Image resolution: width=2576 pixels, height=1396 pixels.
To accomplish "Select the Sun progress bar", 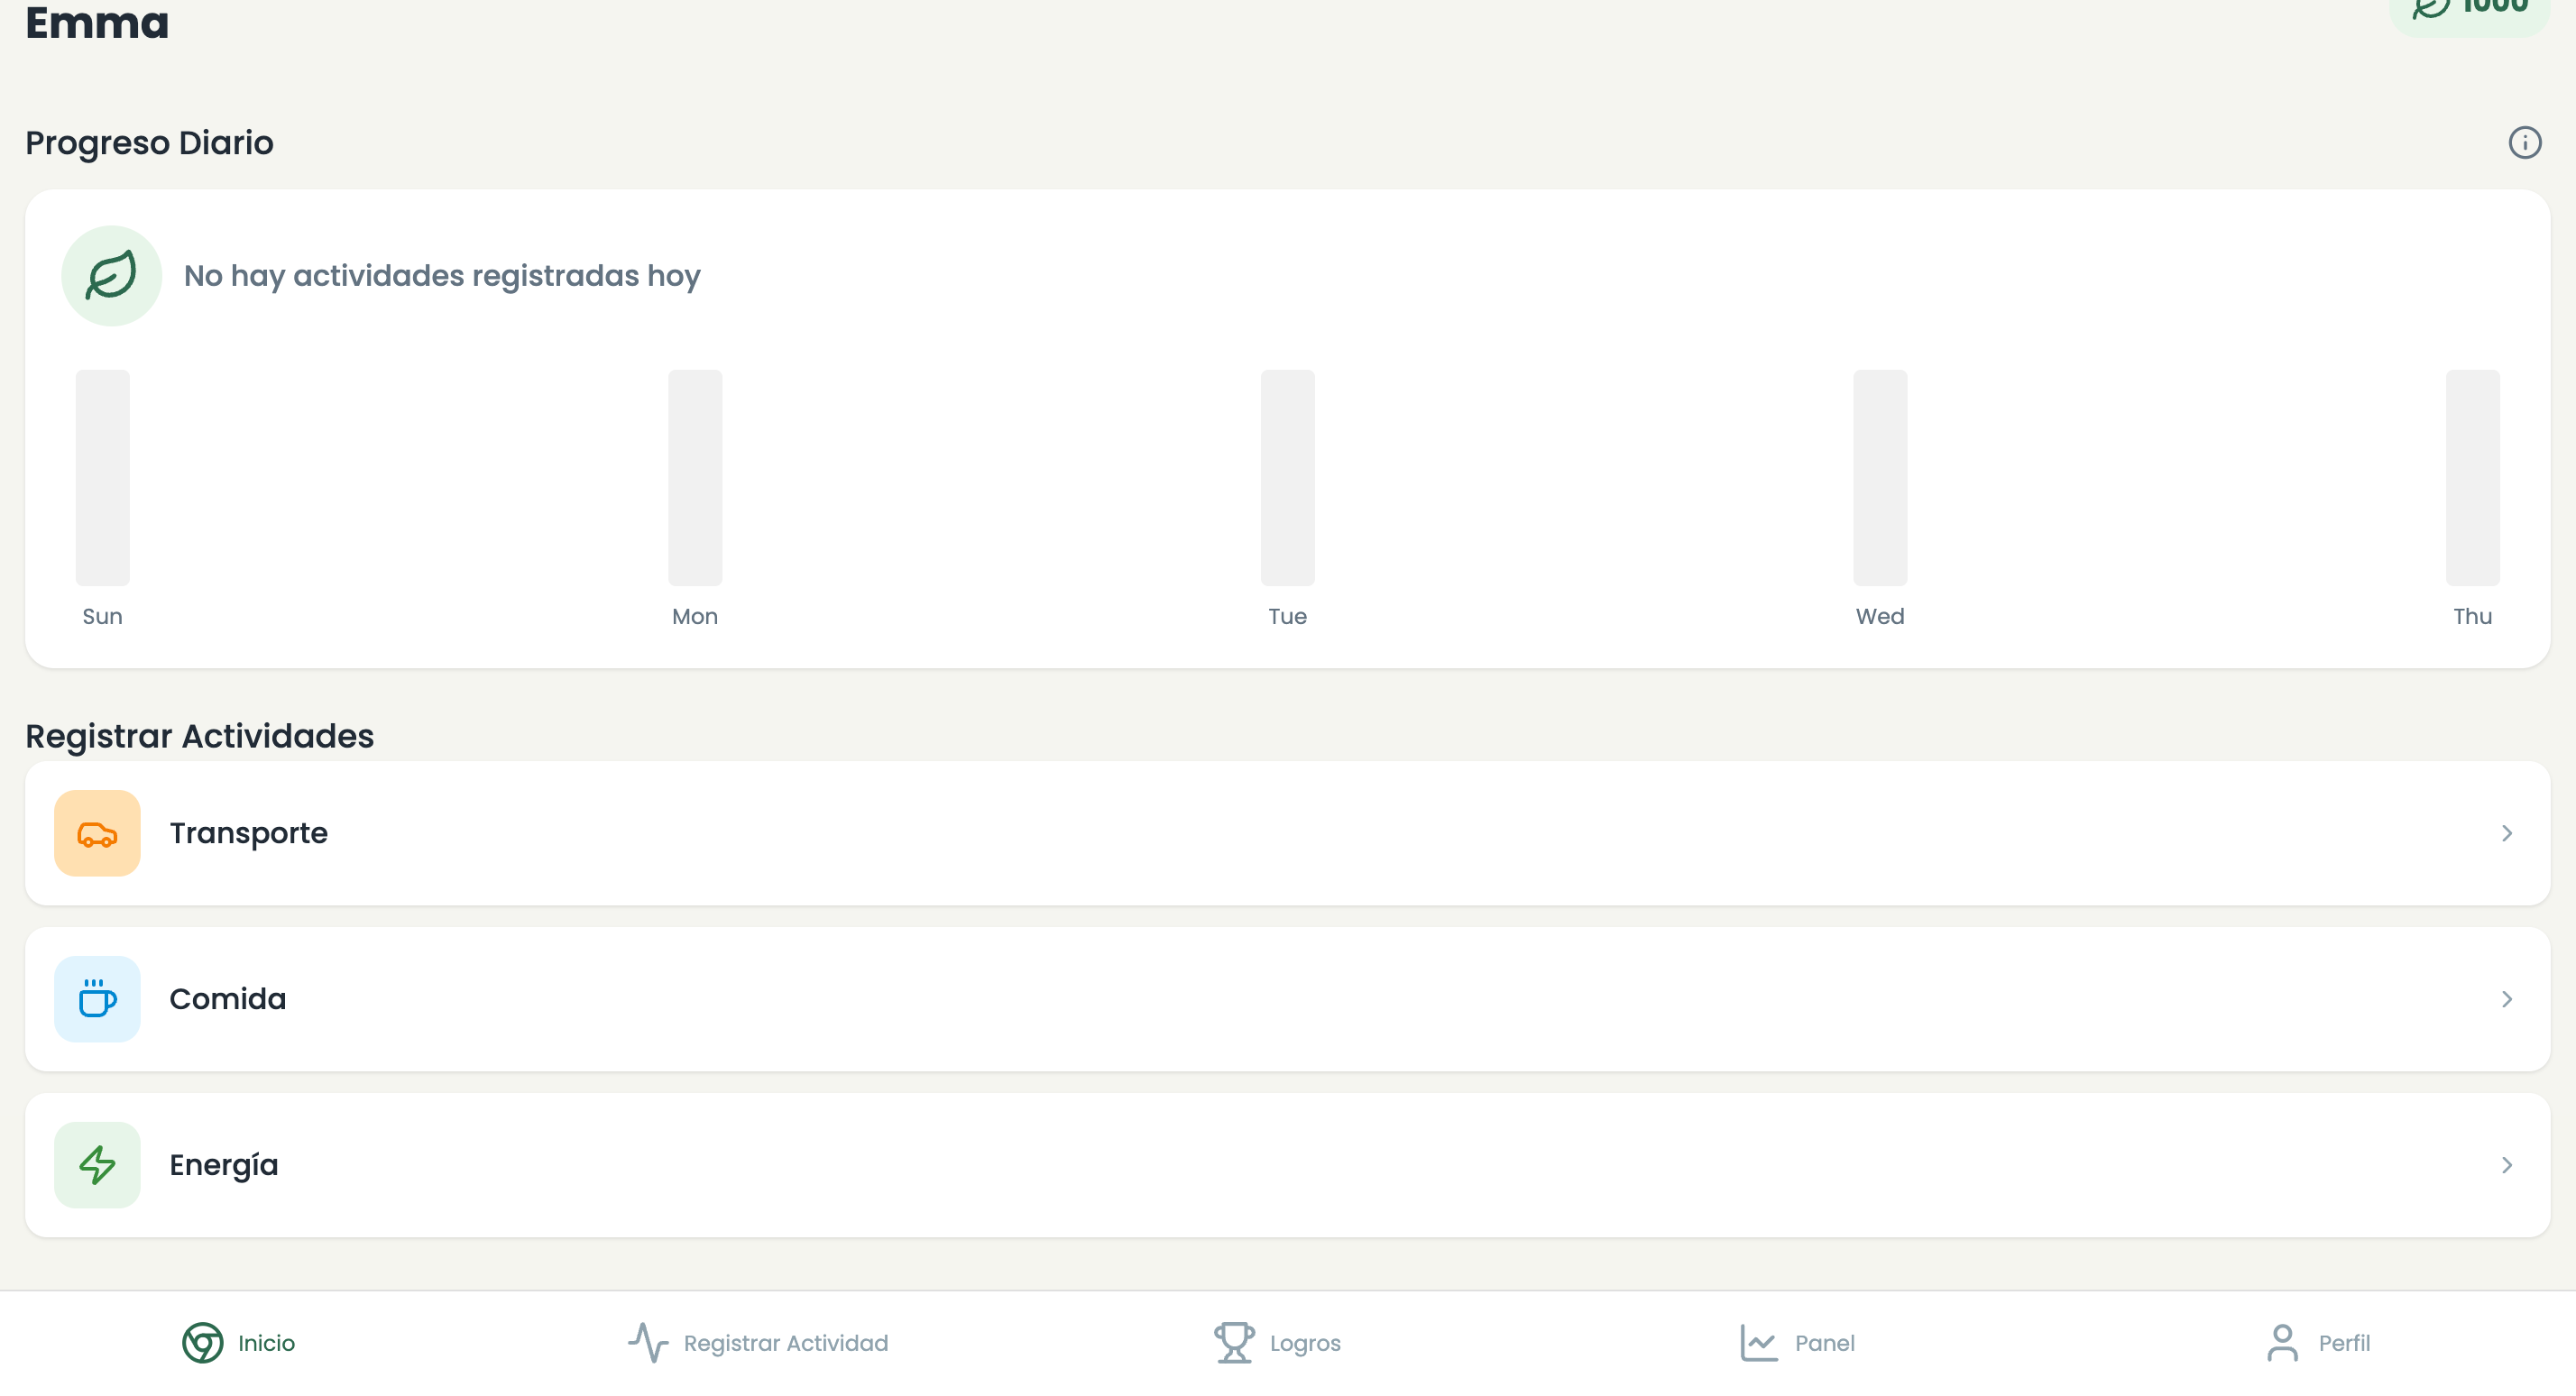I will coord(102,478).
